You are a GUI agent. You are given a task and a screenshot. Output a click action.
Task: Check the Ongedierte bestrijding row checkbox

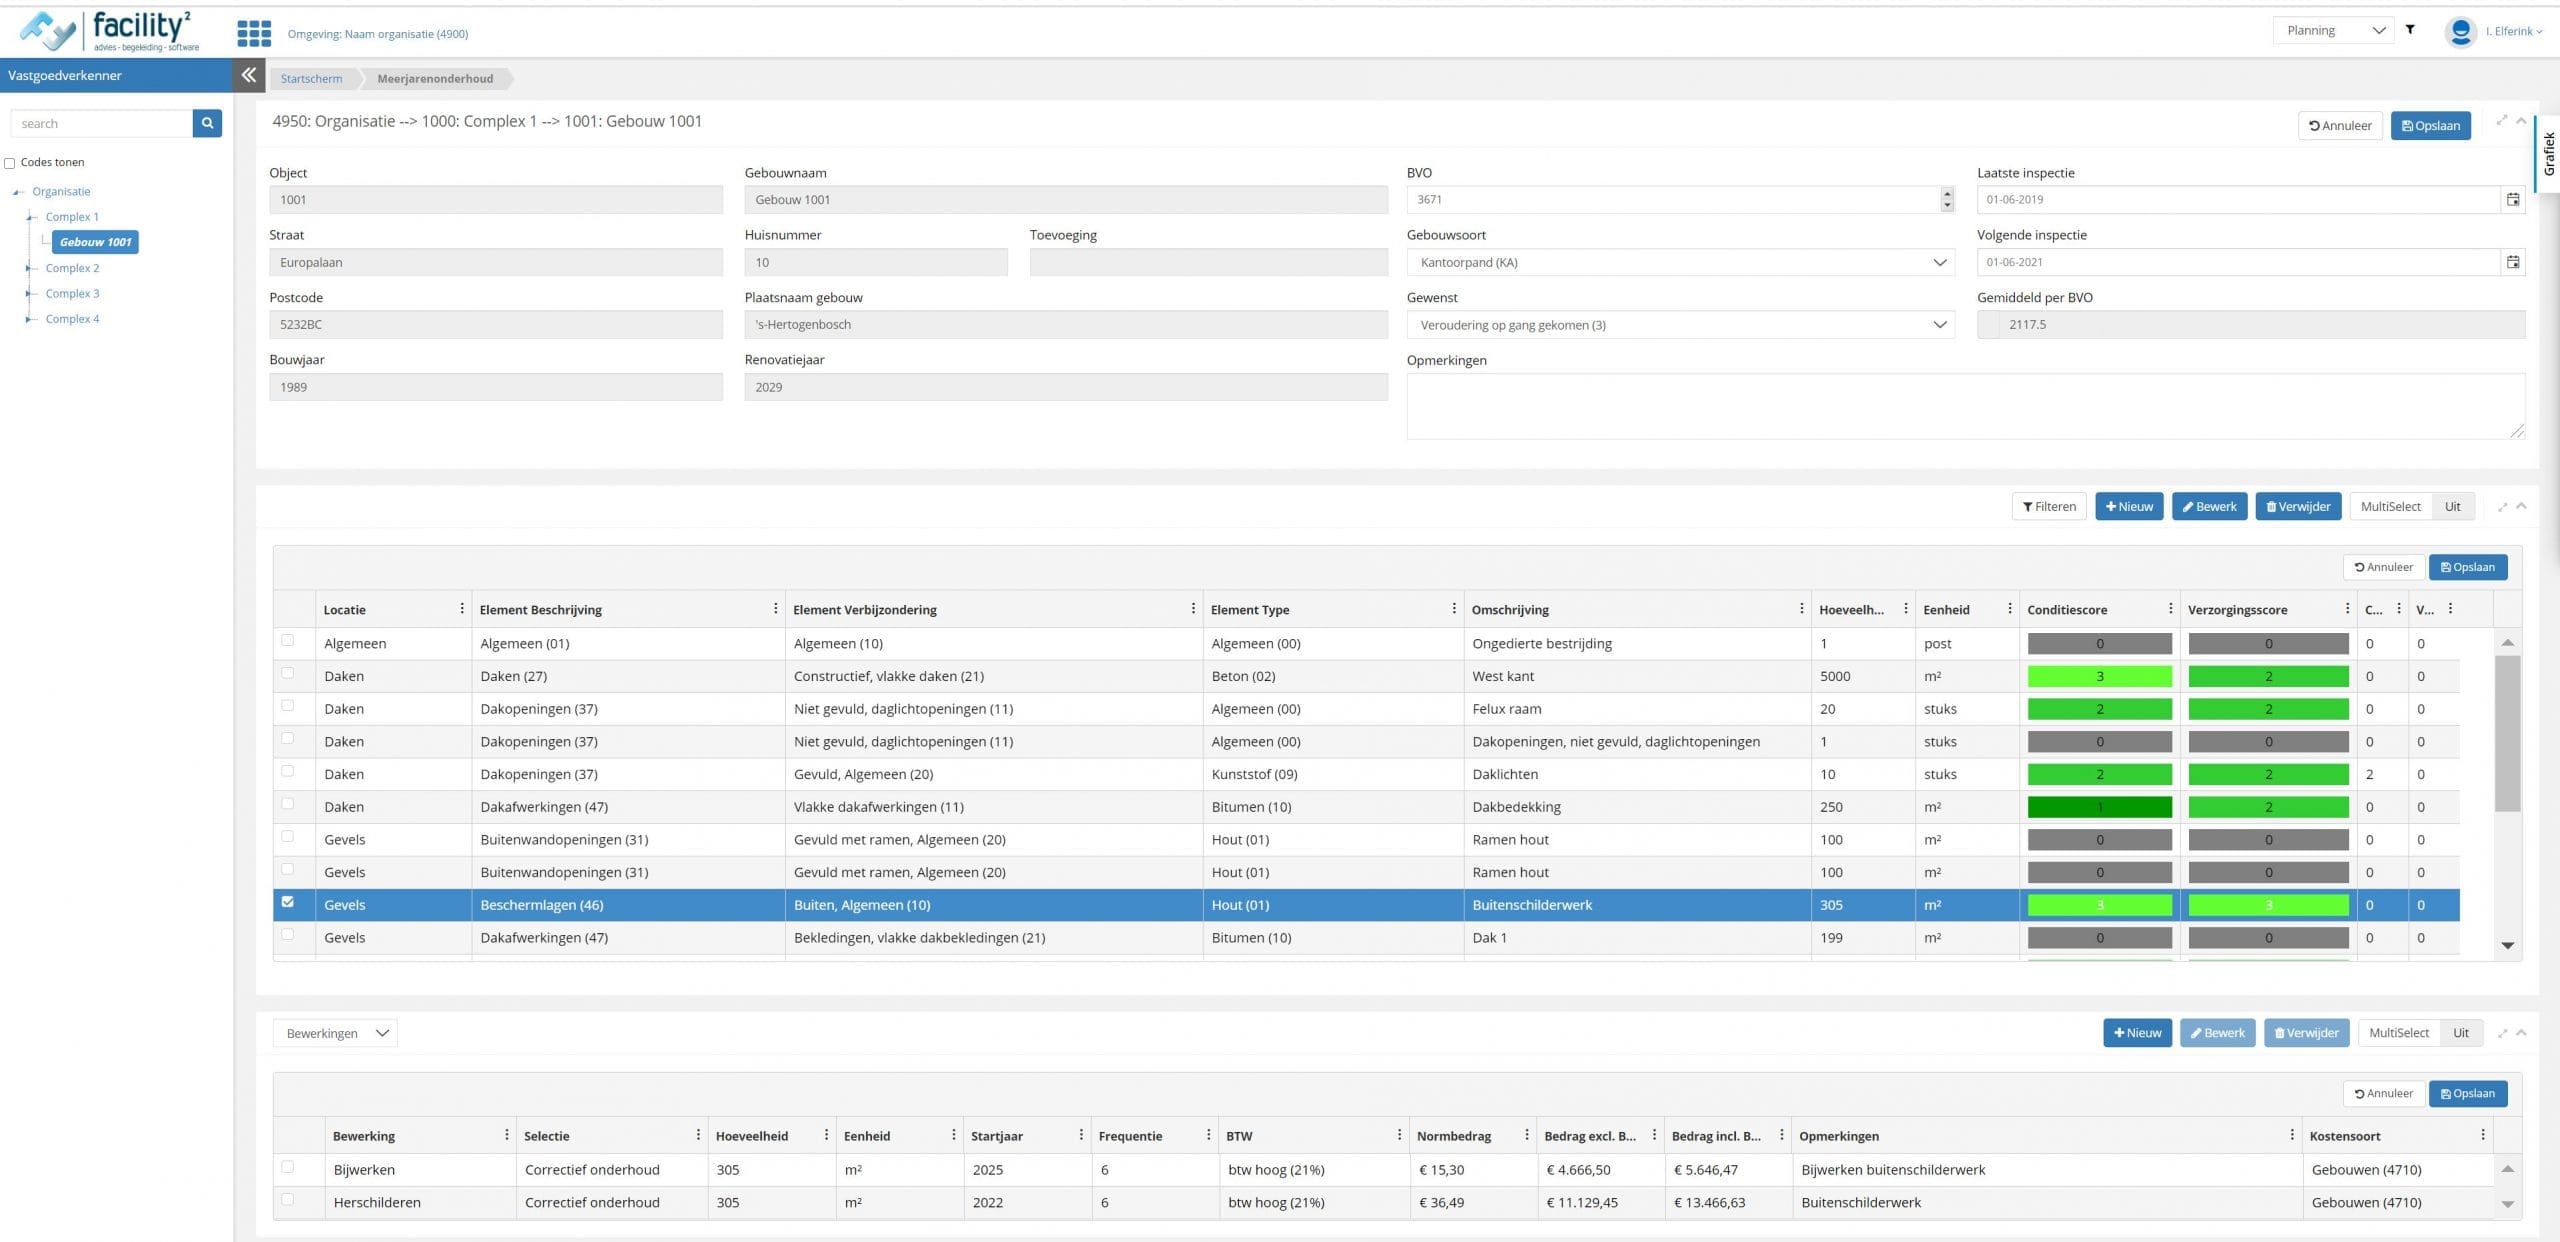tap(288, 641)
